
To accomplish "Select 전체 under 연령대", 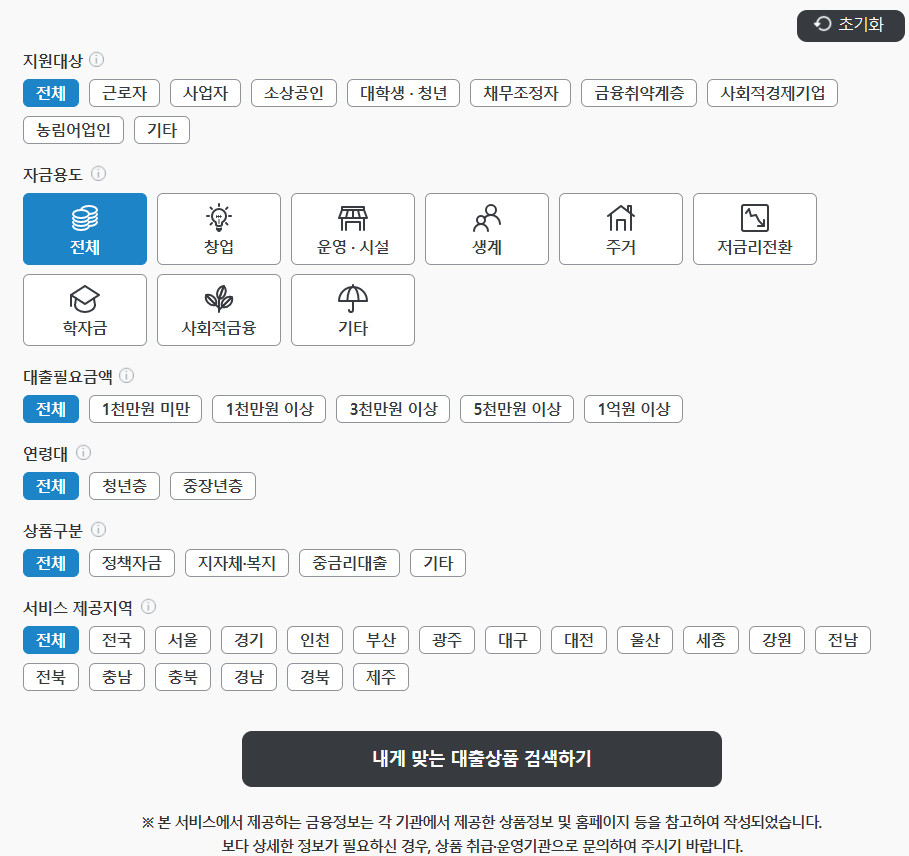I will tap(51, 486).
